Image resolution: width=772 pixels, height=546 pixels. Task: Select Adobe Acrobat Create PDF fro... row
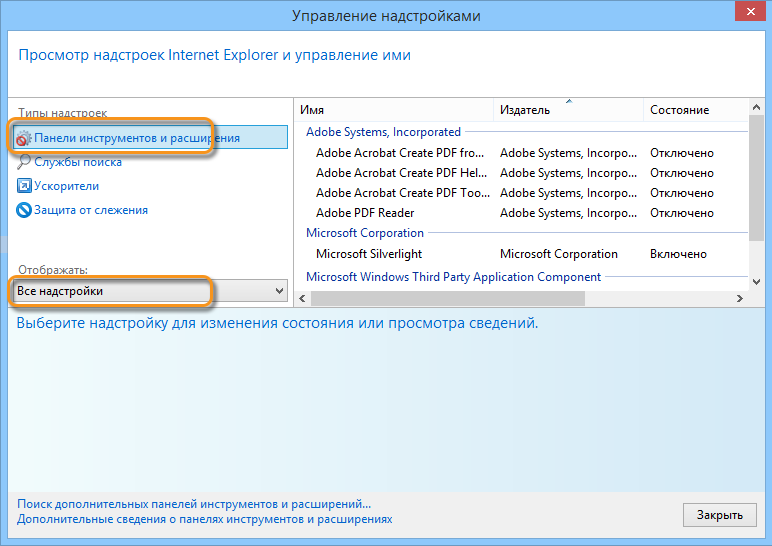[x=522, y=153]
